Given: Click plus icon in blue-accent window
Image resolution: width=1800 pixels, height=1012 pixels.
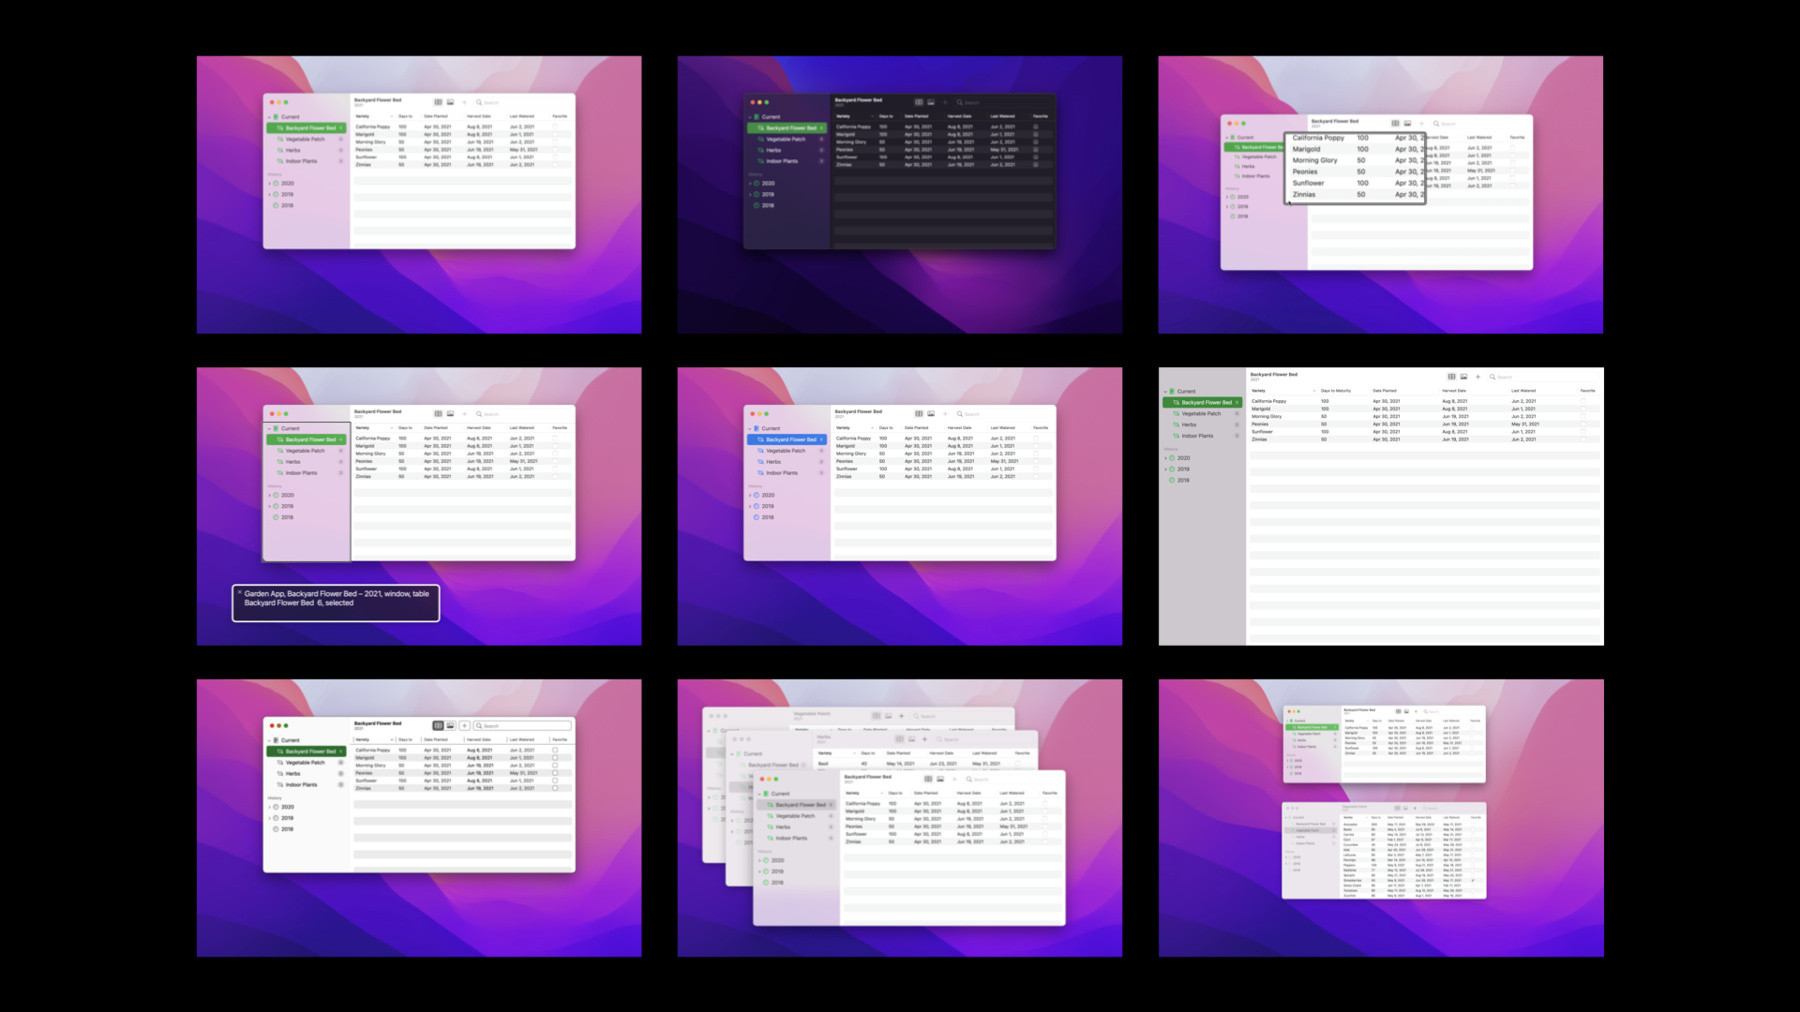Looking at the screenshot, I should [945, 414].
